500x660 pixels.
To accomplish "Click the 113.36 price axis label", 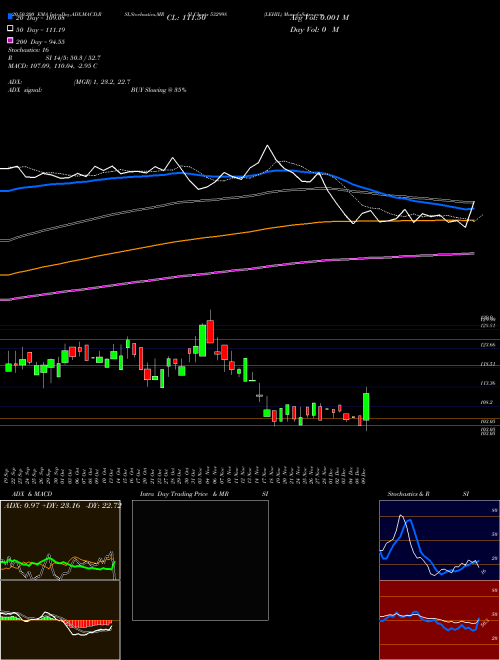I will [488, 383].
